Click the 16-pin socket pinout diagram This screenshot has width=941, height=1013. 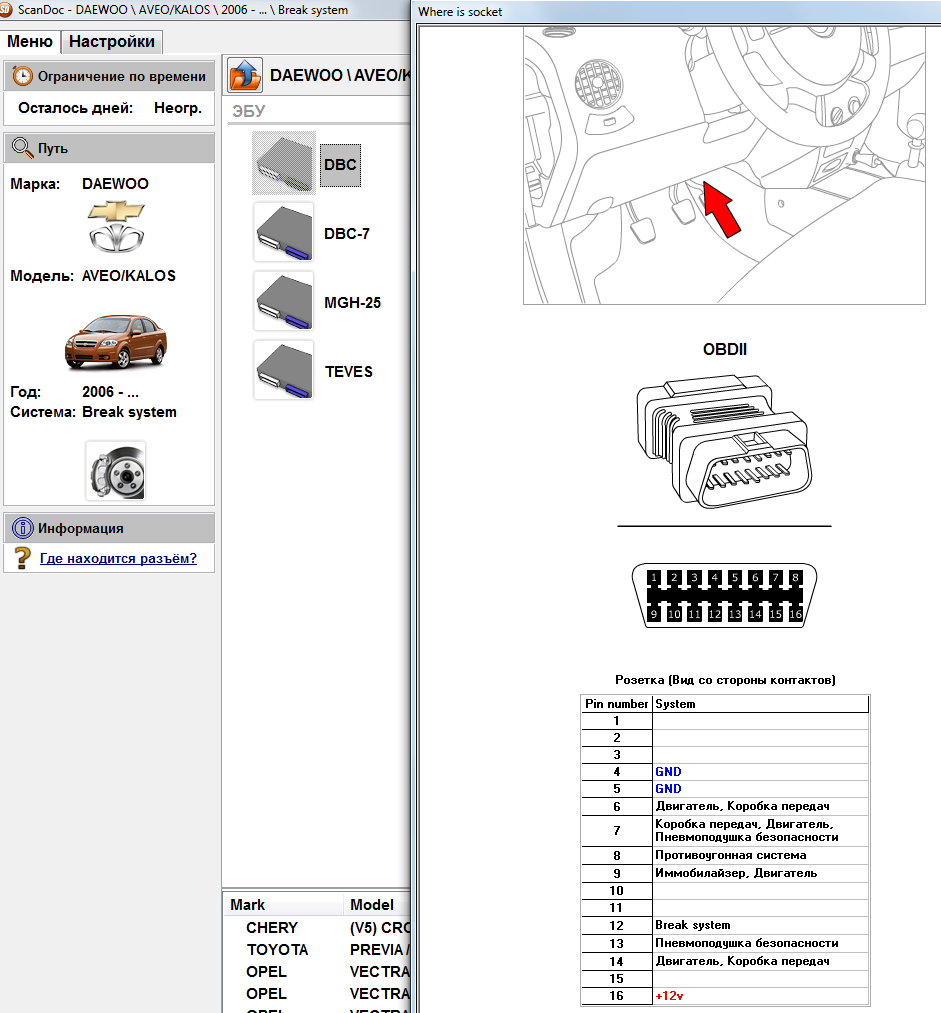tap(724, 595)
